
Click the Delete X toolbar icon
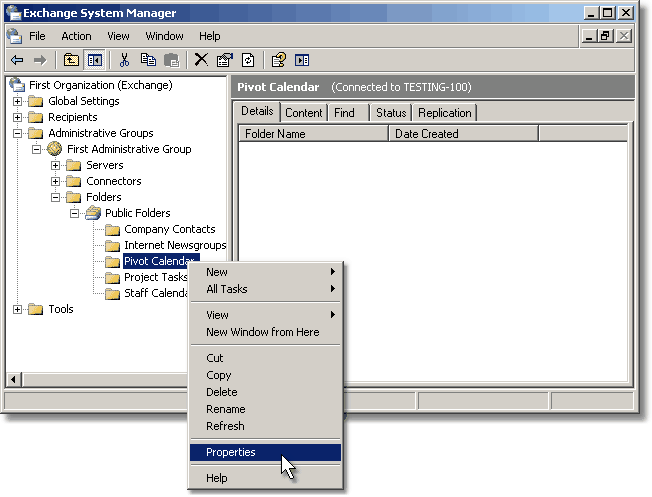[x=201, y=59]
